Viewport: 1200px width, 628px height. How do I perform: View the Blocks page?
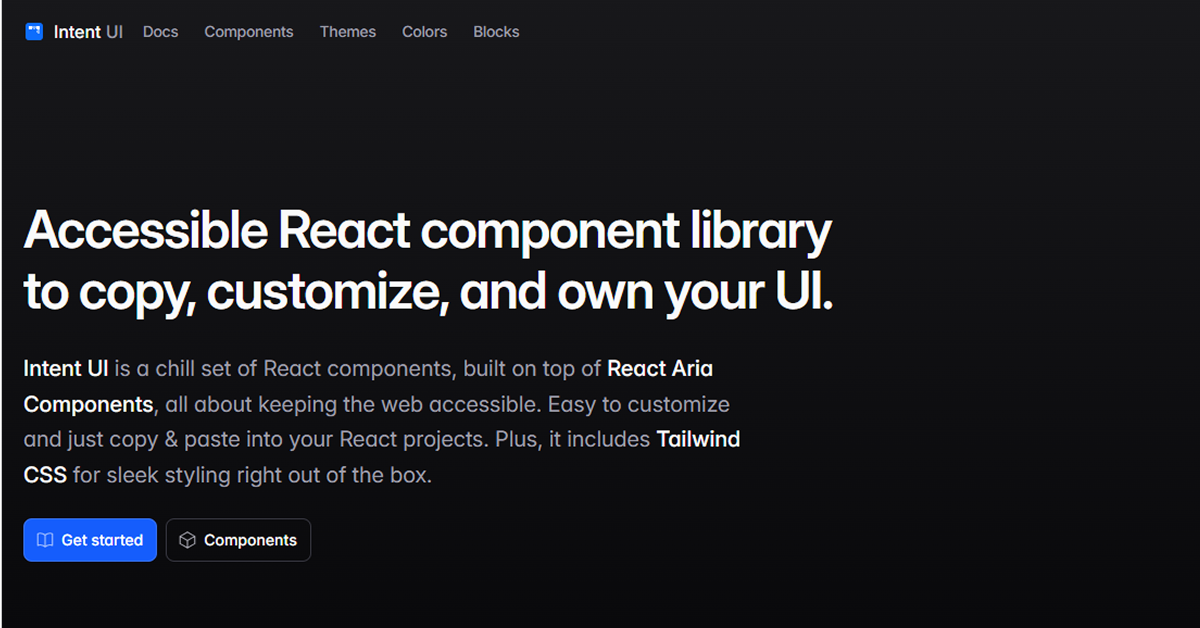[496, 32]
